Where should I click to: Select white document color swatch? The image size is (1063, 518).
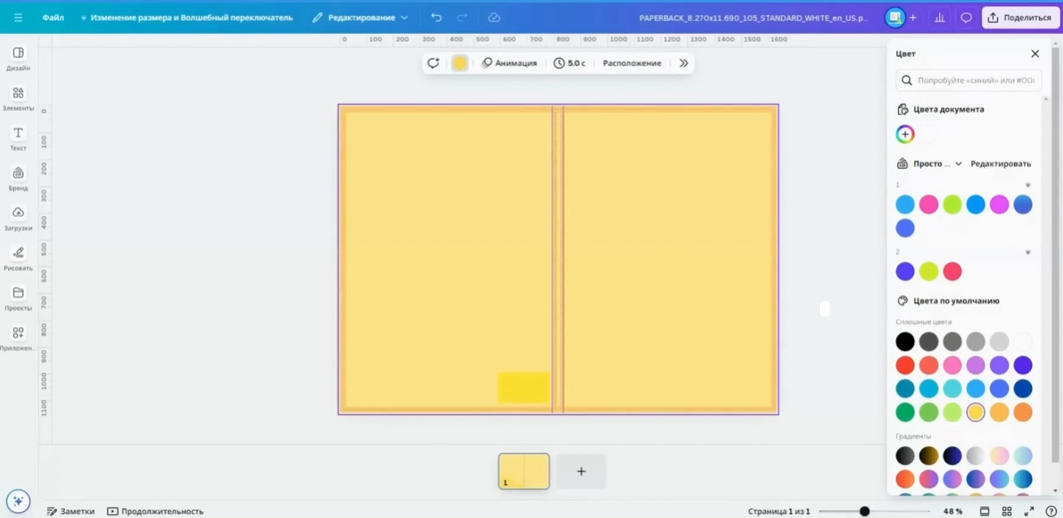click(929, 134)
